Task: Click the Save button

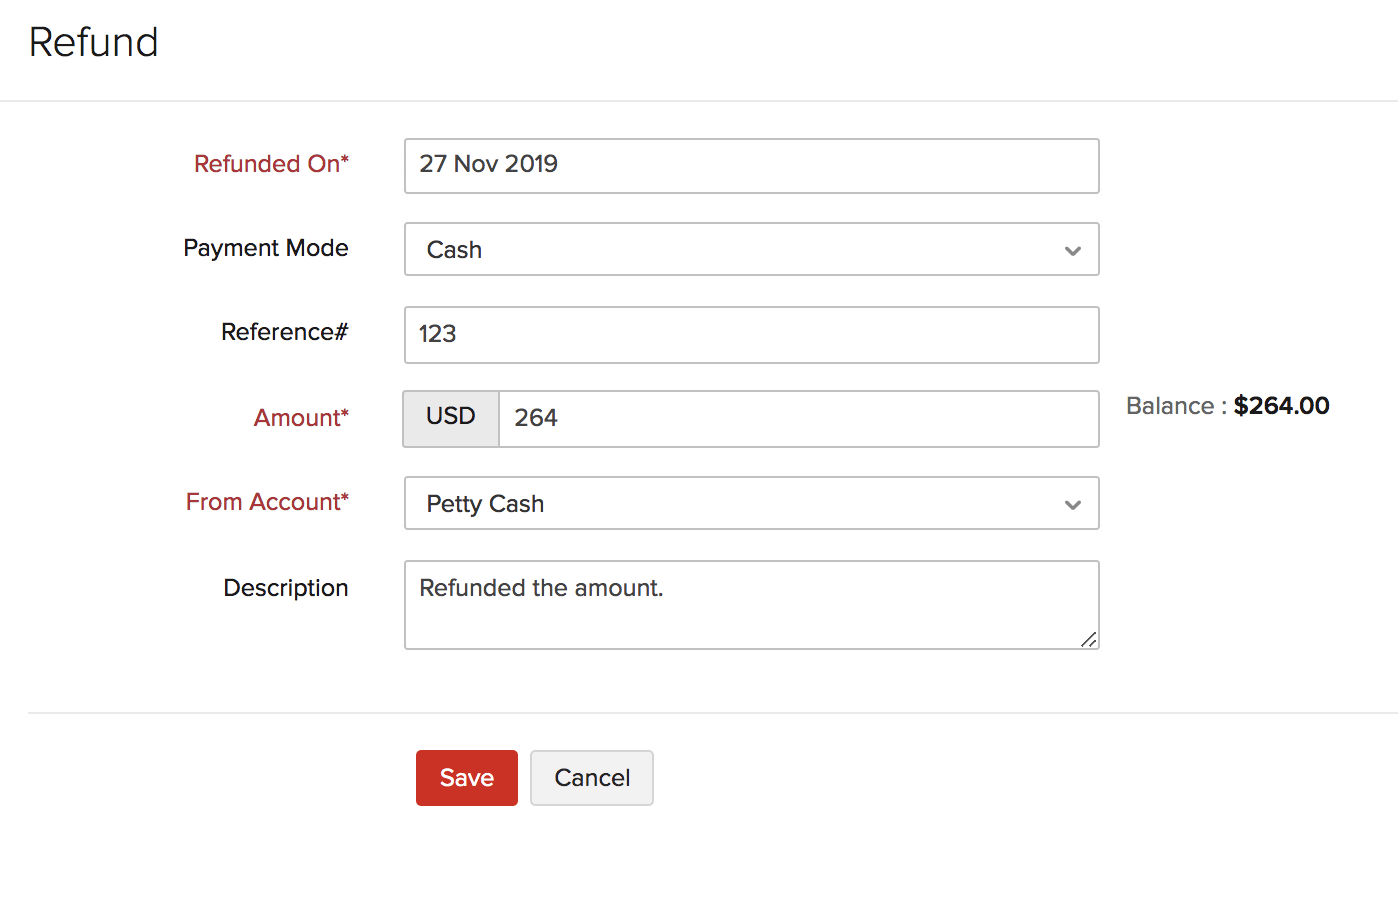Action: click(x=466, y=777)
